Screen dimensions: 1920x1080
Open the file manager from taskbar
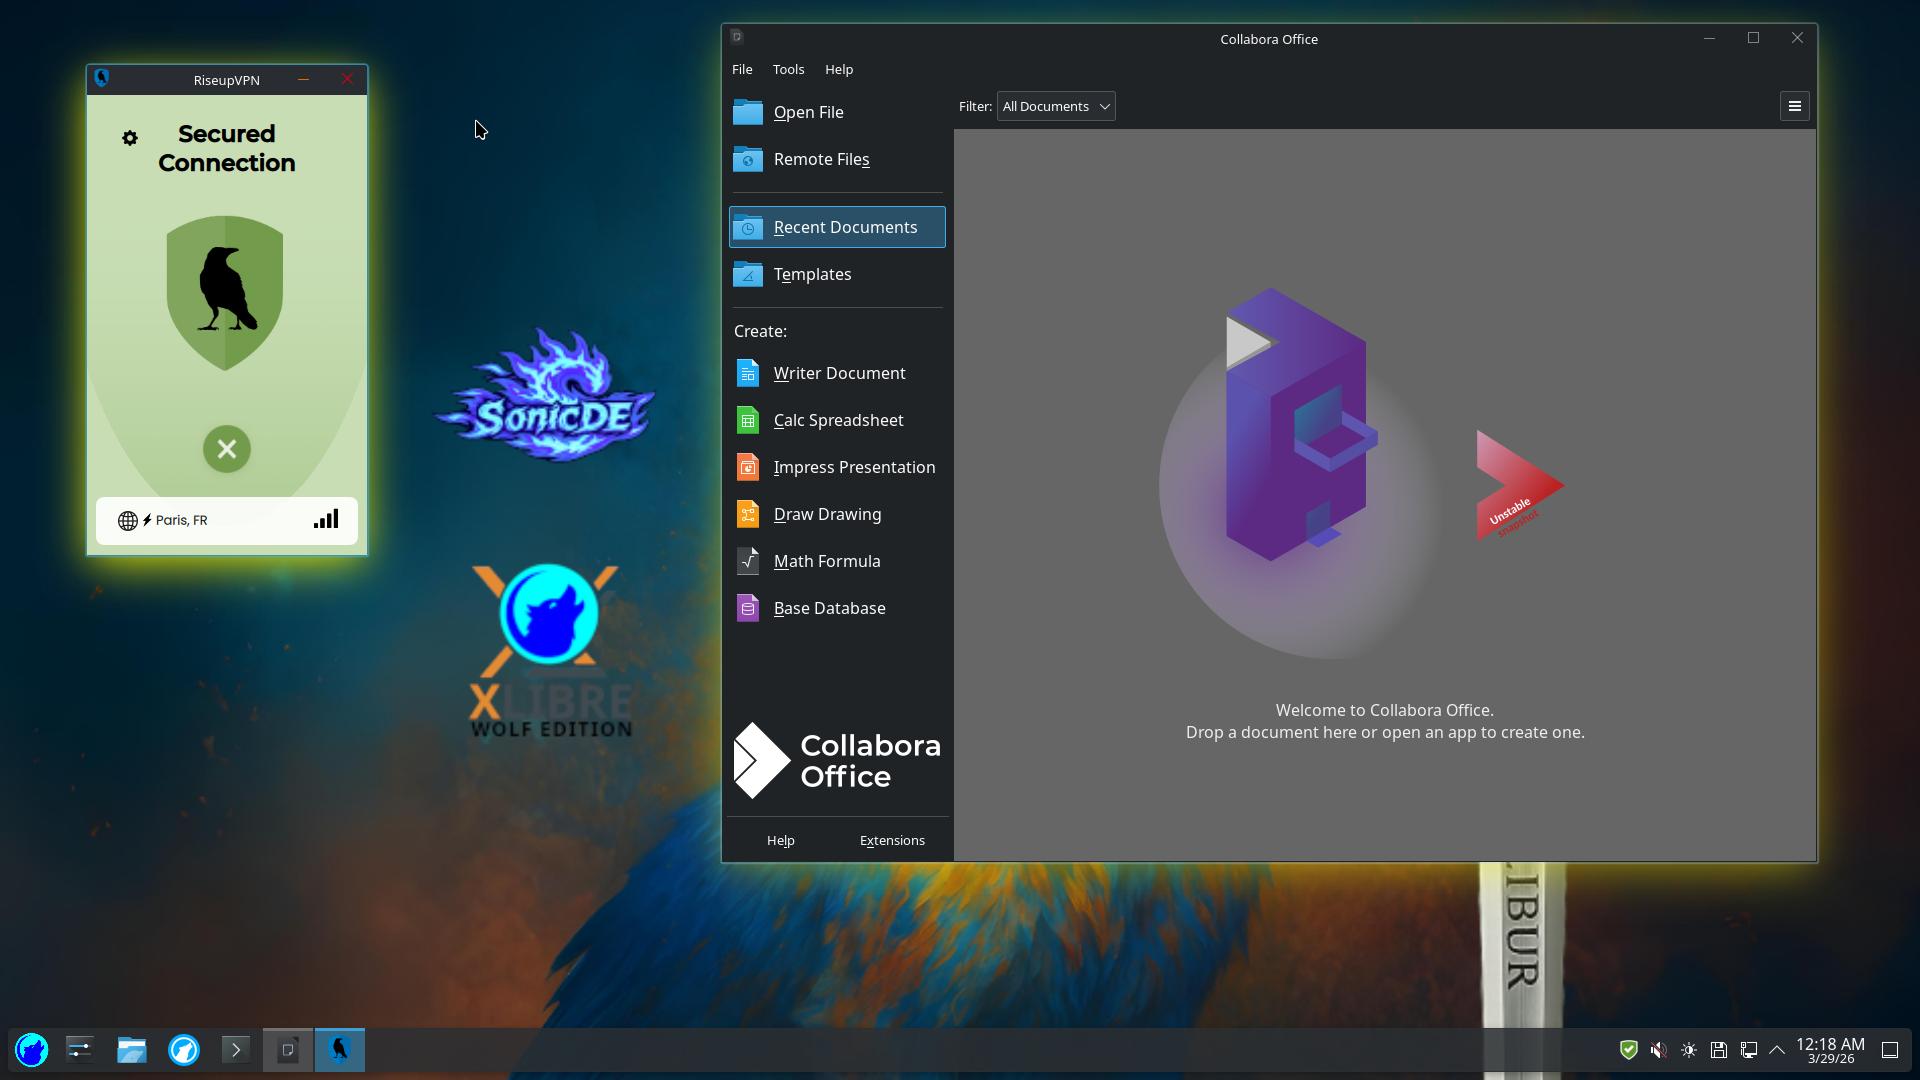132,1050
